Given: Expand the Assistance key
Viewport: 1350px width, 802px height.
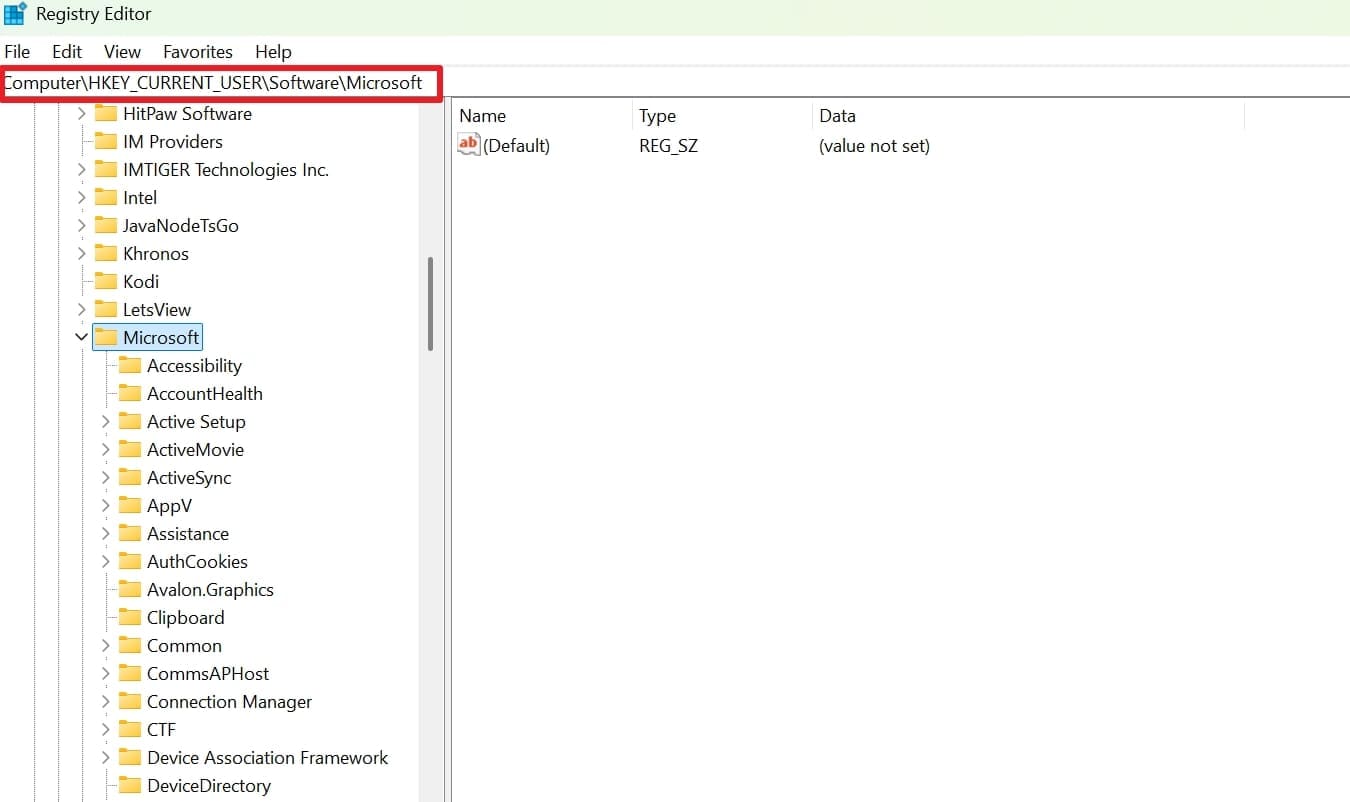Looking at the screenshot, I should tap(106, 533).
